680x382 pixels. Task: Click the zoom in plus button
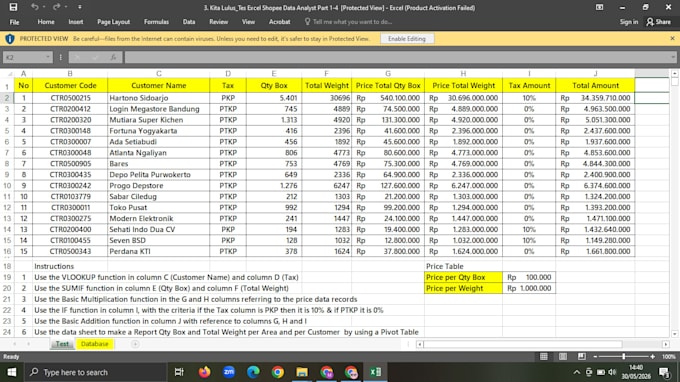point(652,356)
